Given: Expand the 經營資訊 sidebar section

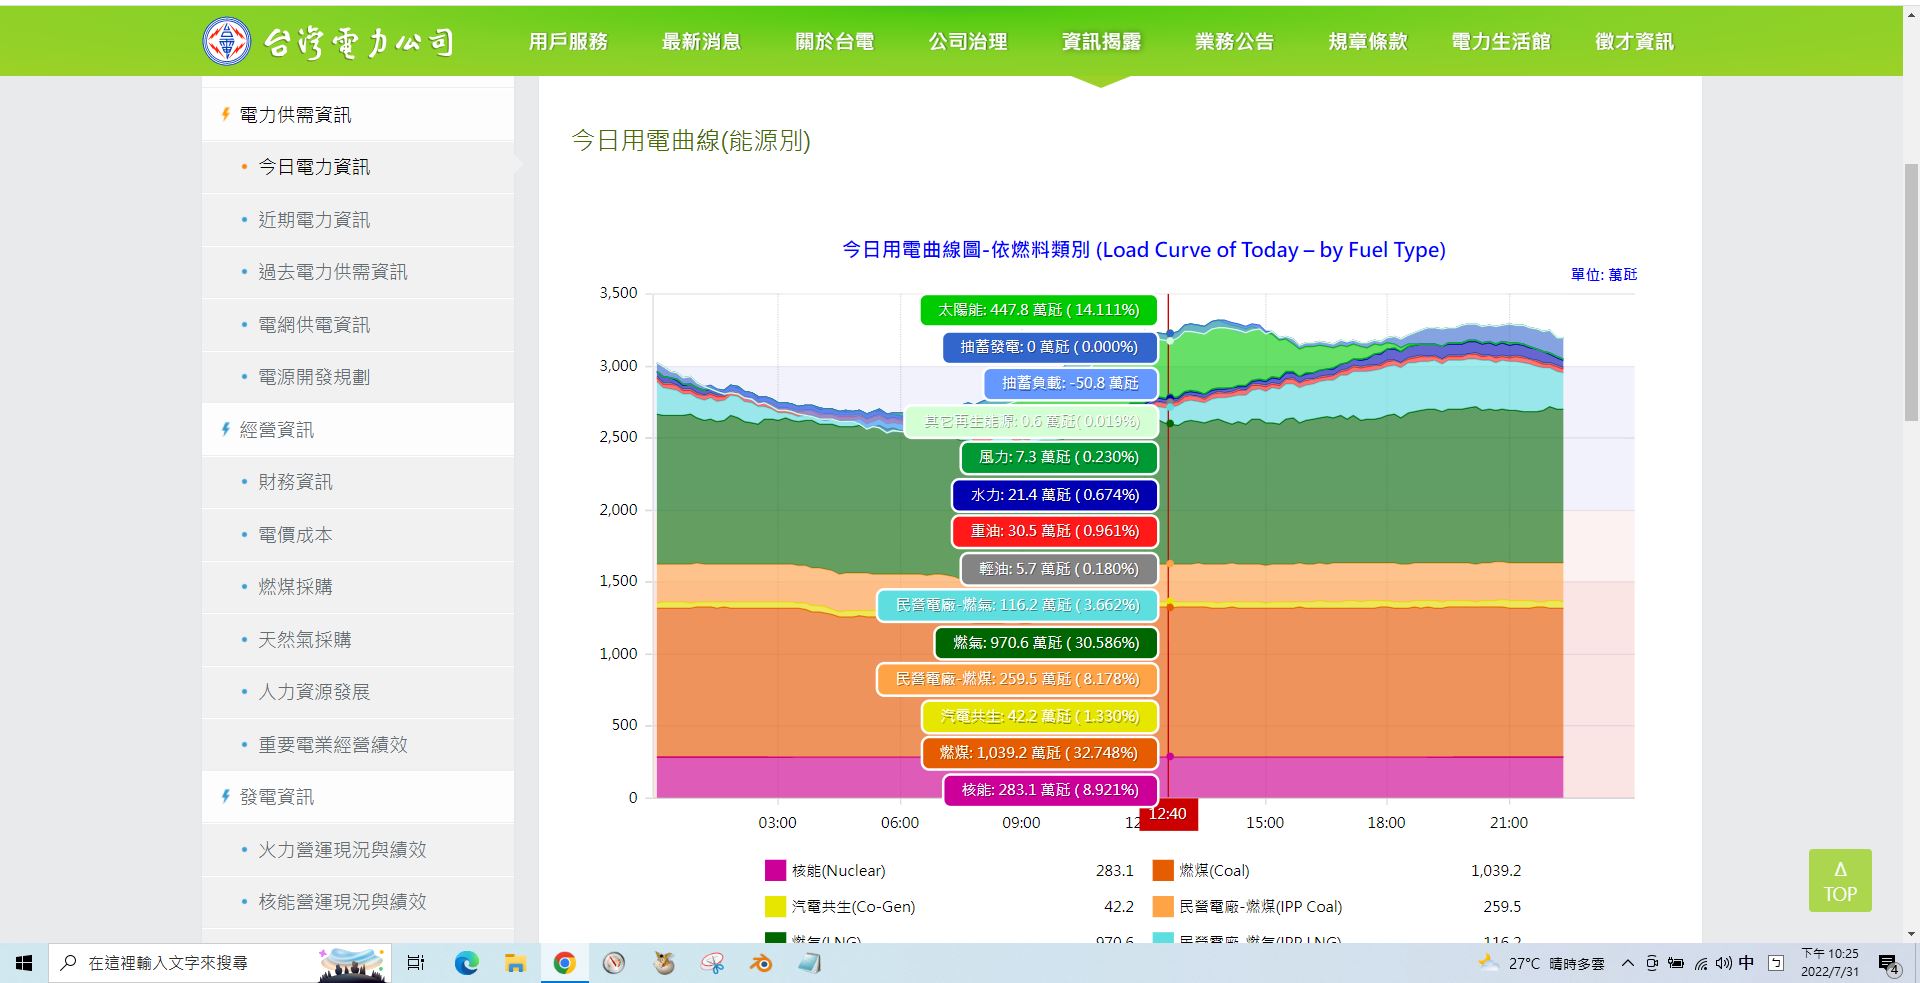Looking at the screenshot, I should (358, 430).
